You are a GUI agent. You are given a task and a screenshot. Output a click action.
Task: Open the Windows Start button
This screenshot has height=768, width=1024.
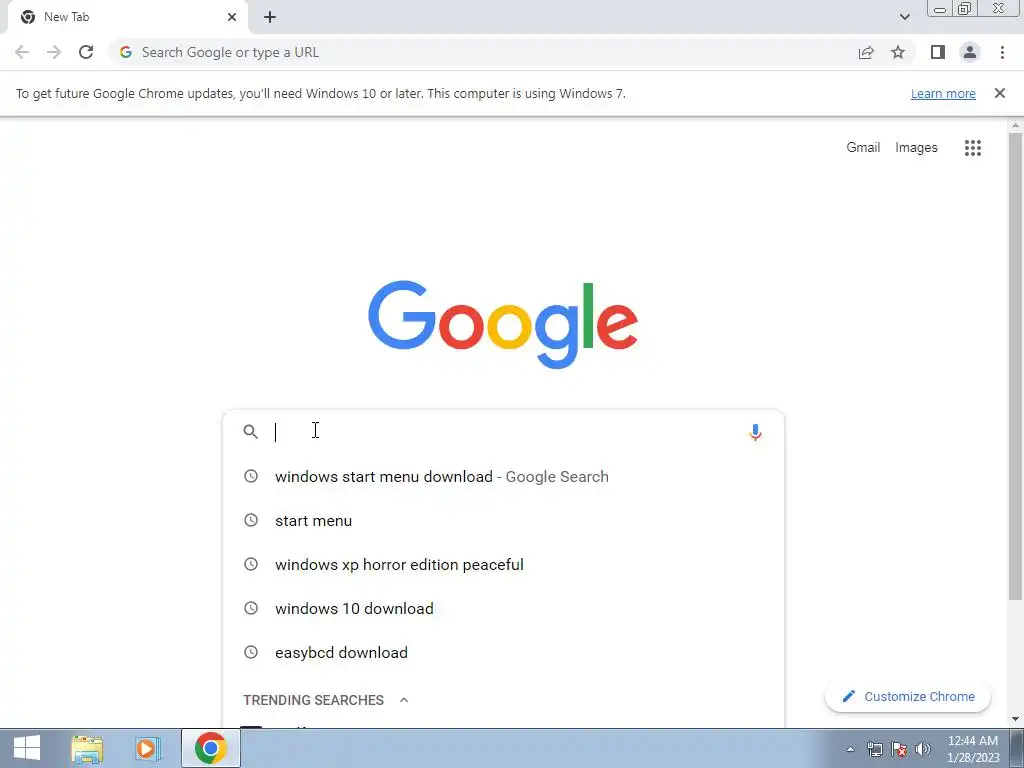click(27, 748)
